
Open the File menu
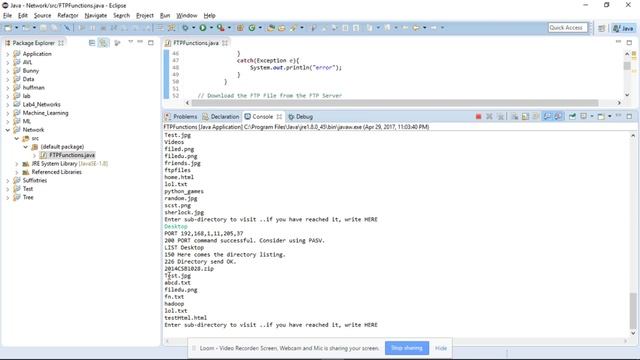[x=7, y=16]
